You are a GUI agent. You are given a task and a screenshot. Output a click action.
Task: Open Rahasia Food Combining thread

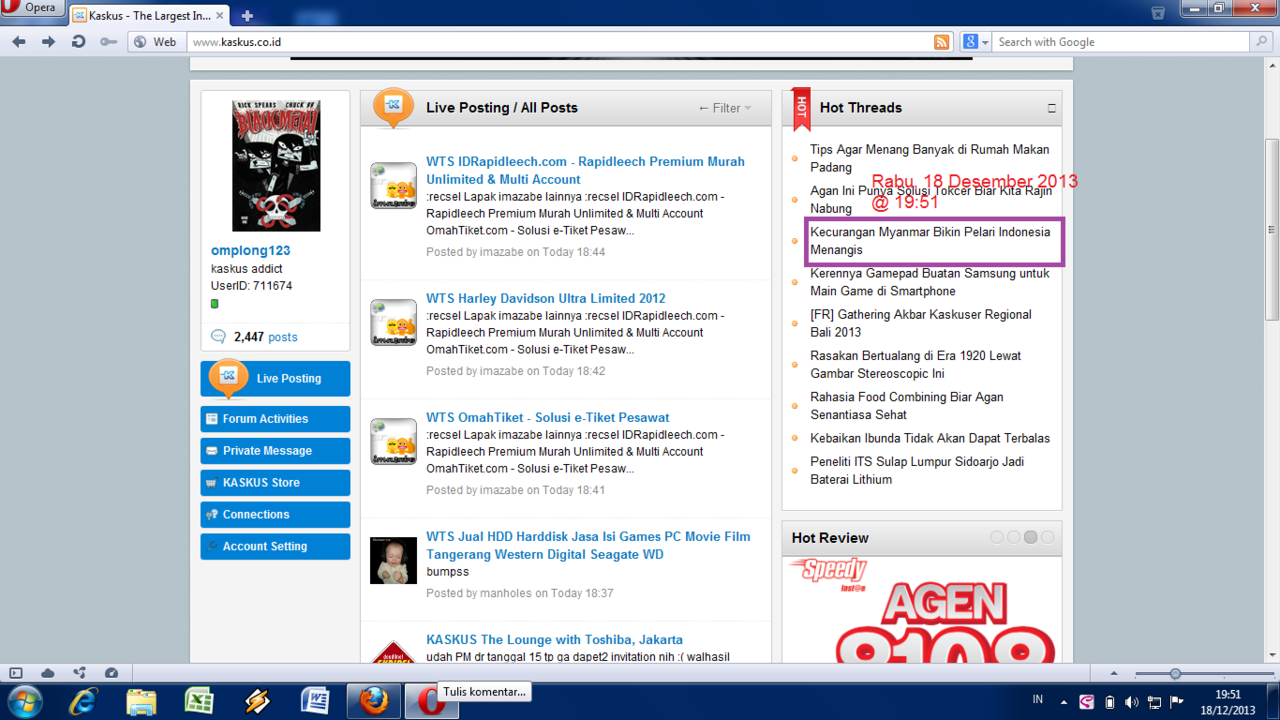(906, 405)
